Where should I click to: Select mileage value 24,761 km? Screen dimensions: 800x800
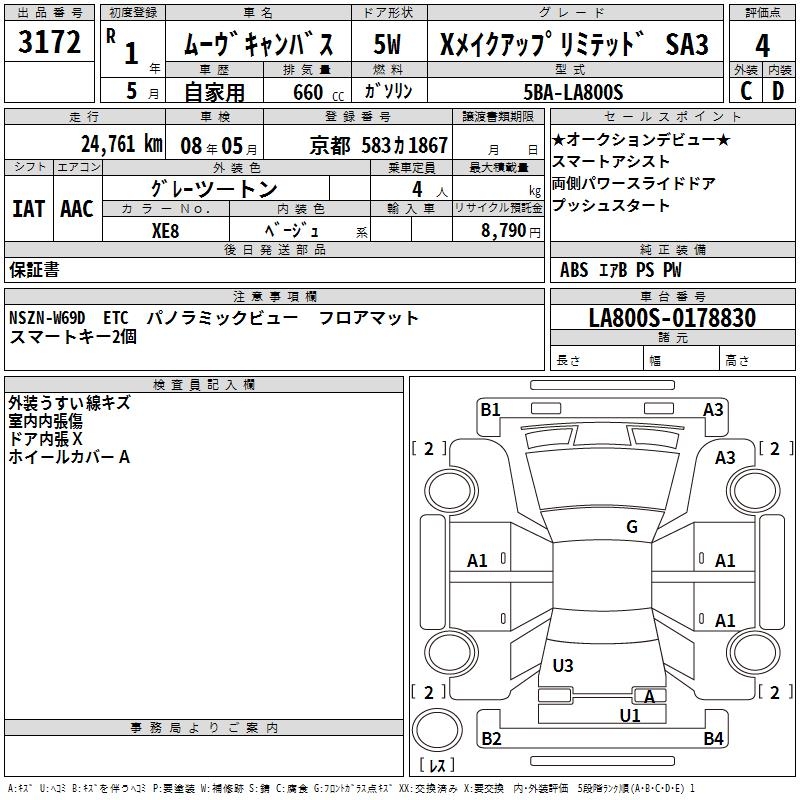(x=122, y=144)
